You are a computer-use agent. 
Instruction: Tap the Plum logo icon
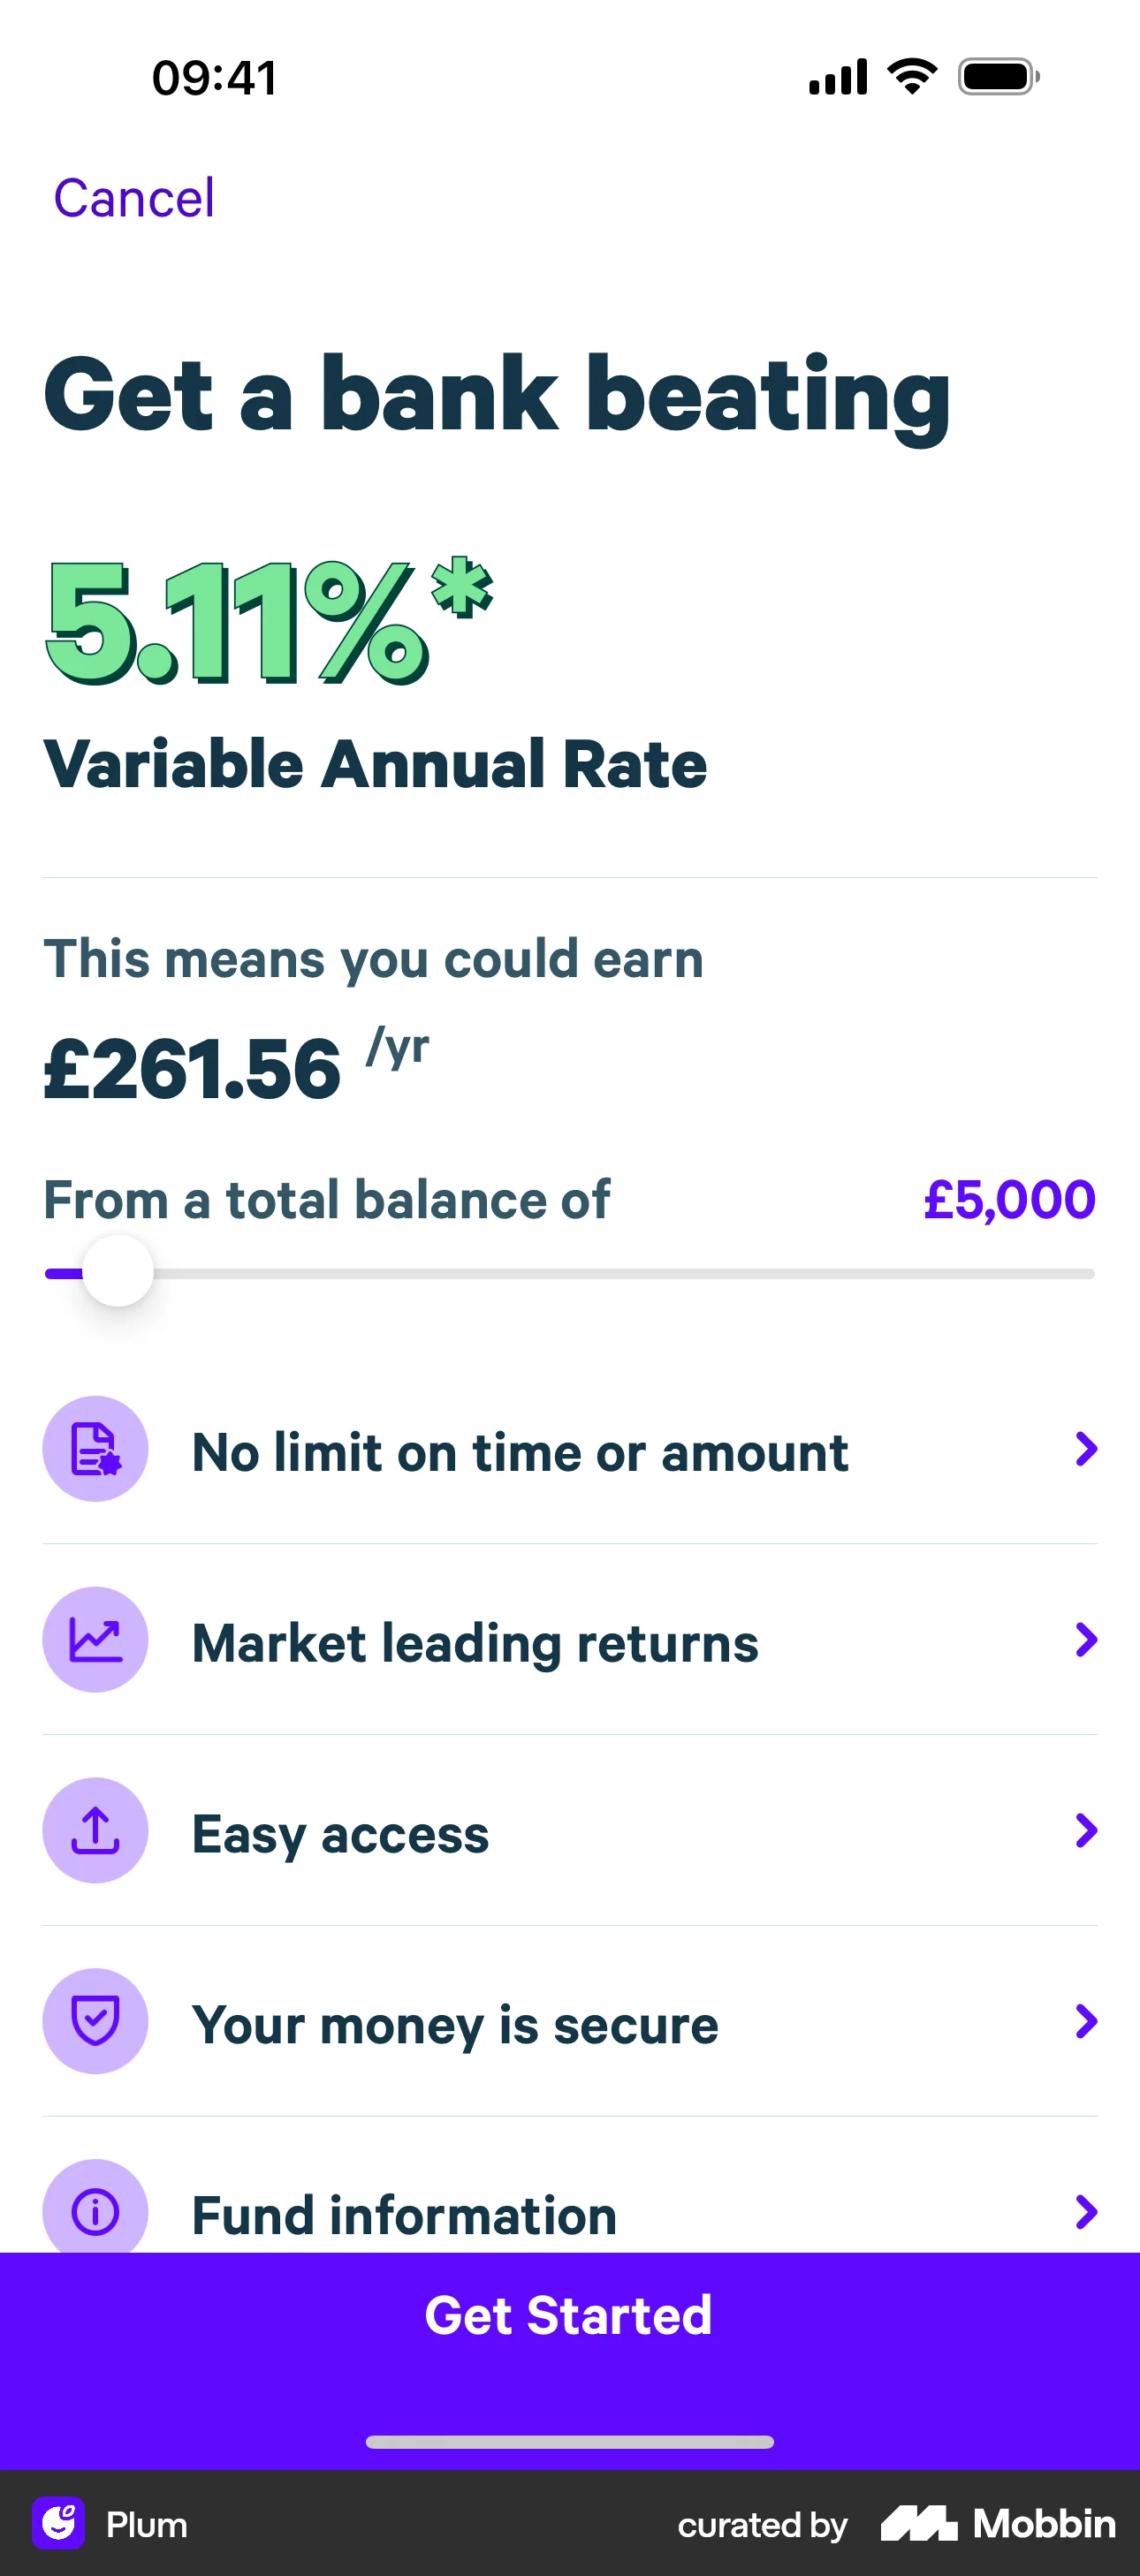(x=58, y=2523)
